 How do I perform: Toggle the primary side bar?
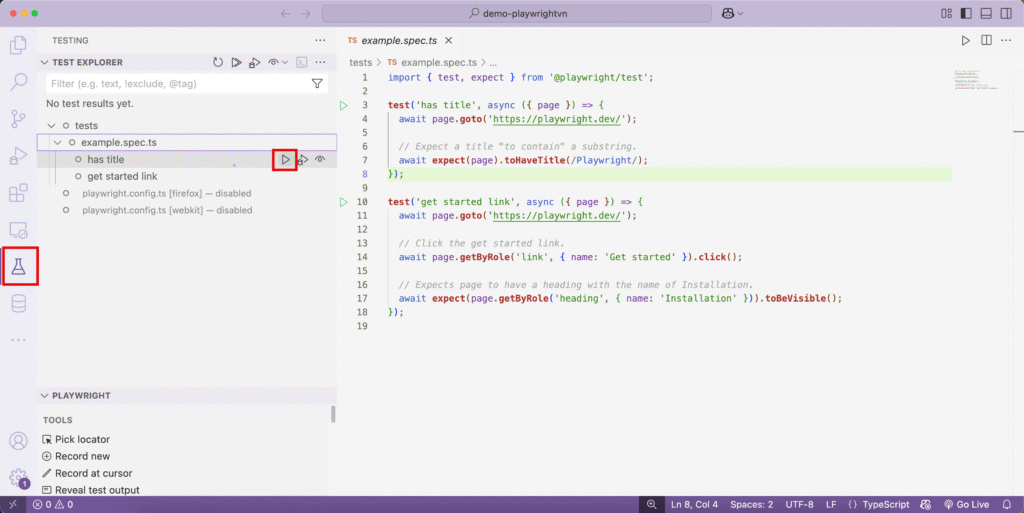(x=966, y=13)
